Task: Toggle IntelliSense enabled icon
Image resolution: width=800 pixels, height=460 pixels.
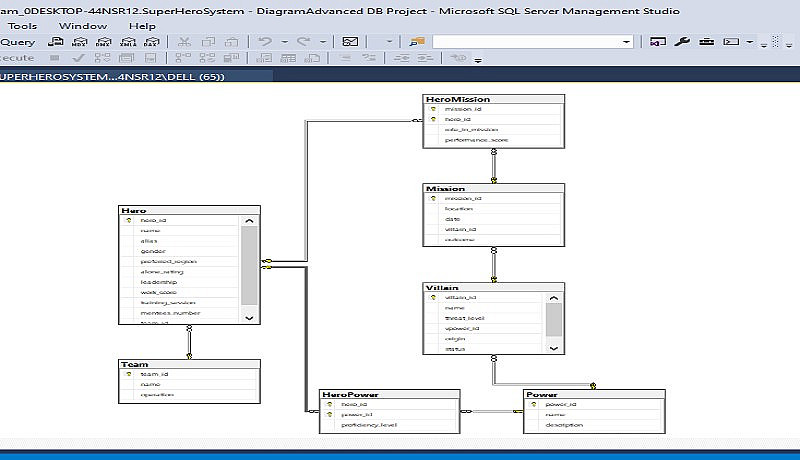Action: click(150, 58)
